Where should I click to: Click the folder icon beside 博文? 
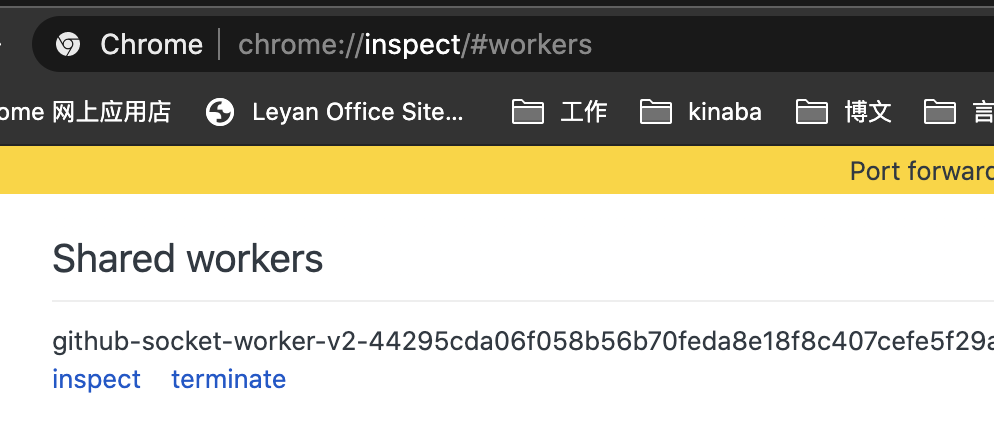pos(811,112)
